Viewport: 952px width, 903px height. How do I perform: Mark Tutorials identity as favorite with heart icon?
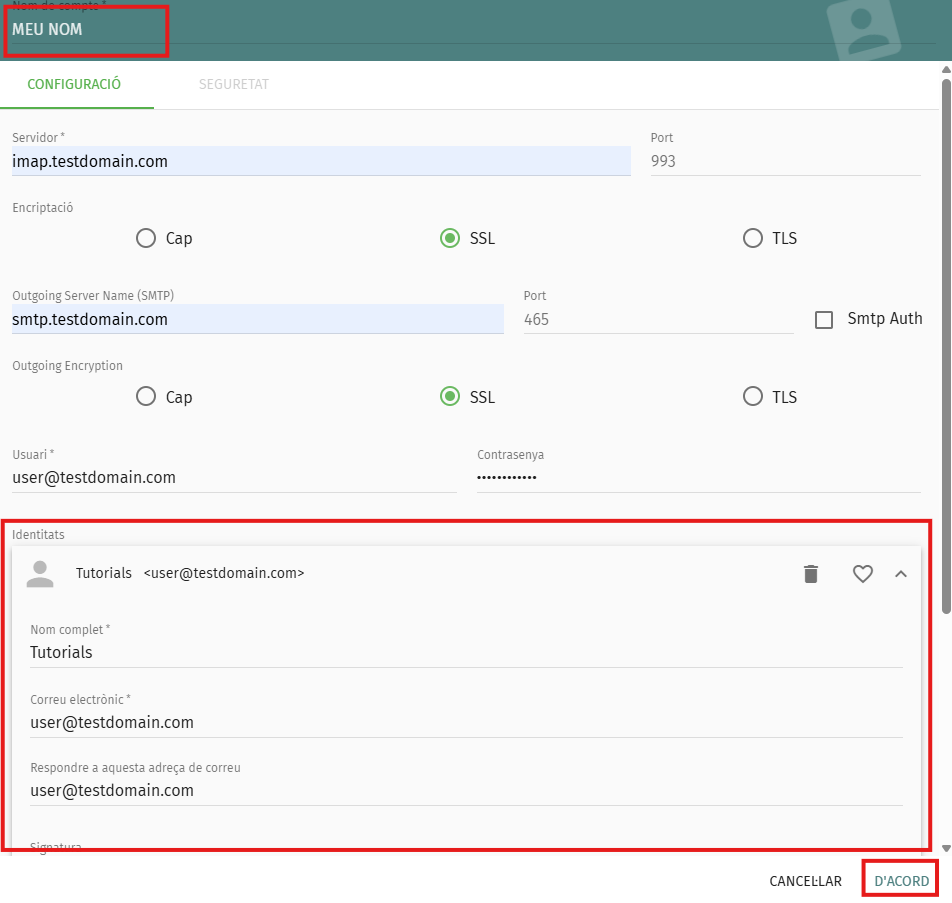coord(863,574)
